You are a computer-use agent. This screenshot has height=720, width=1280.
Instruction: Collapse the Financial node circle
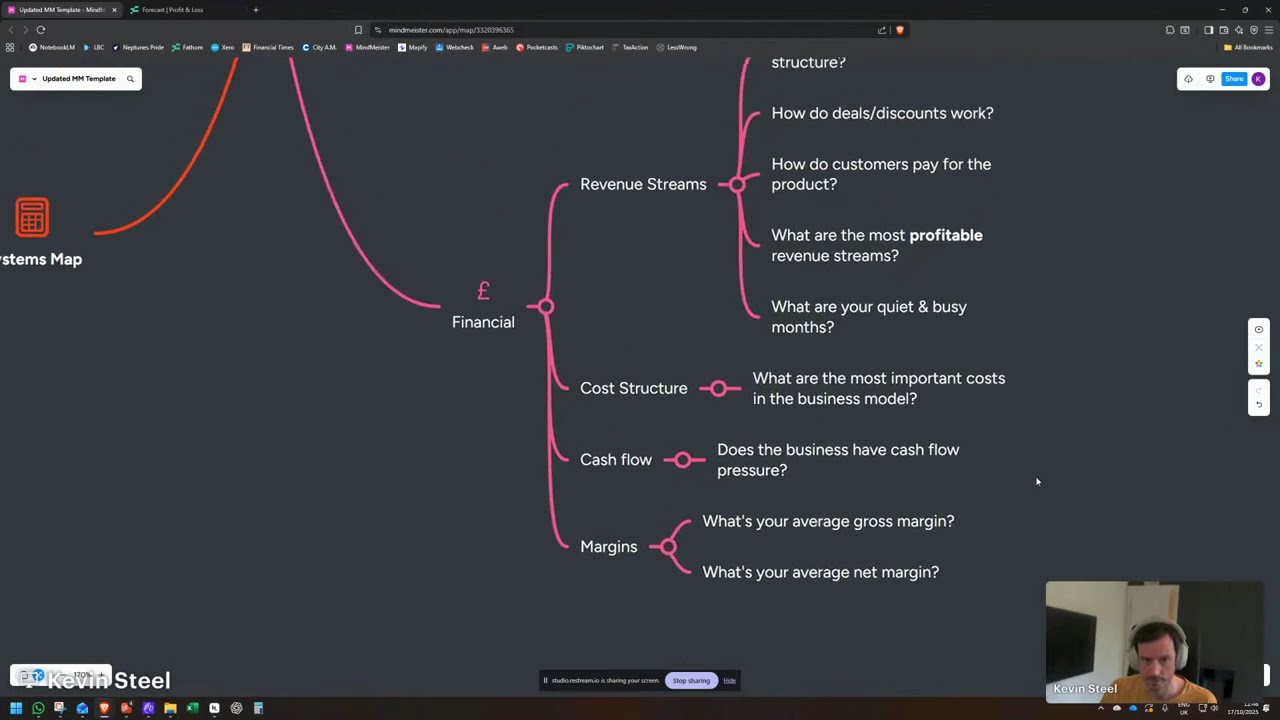click(545, 306)
